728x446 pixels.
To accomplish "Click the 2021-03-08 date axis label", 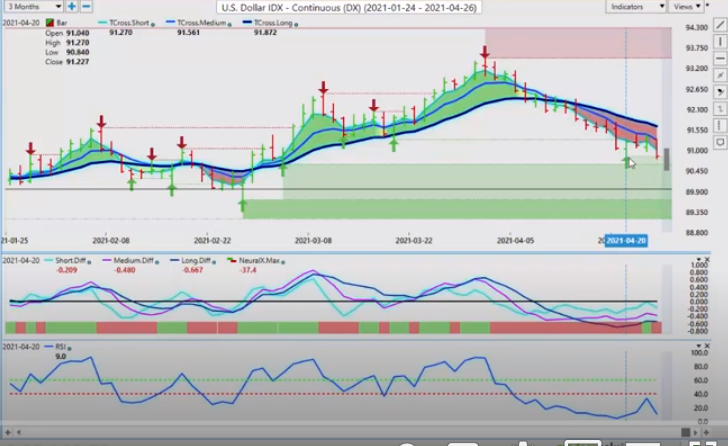I will (313, 240).
